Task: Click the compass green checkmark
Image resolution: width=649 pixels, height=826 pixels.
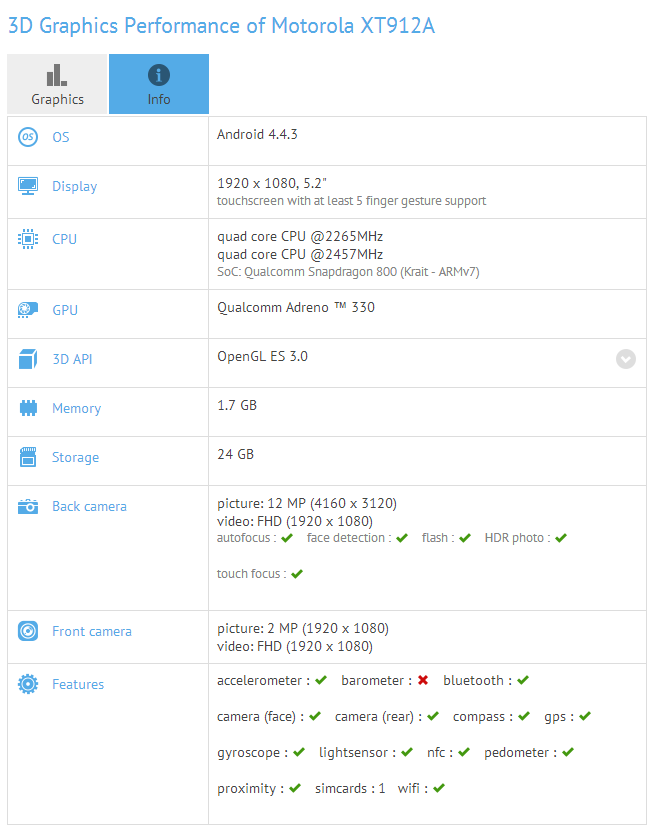Action: [x=524, y=716]
